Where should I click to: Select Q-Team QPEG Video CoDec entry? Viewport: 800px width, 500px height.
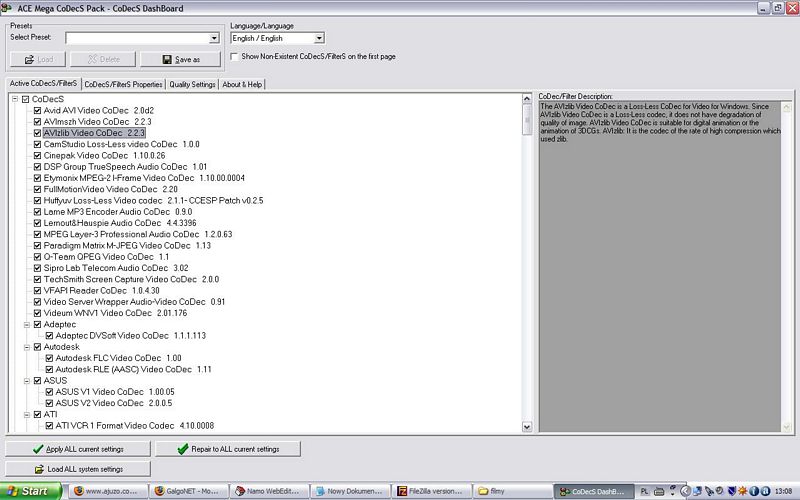pyautogui.click(x=106, y=257)
